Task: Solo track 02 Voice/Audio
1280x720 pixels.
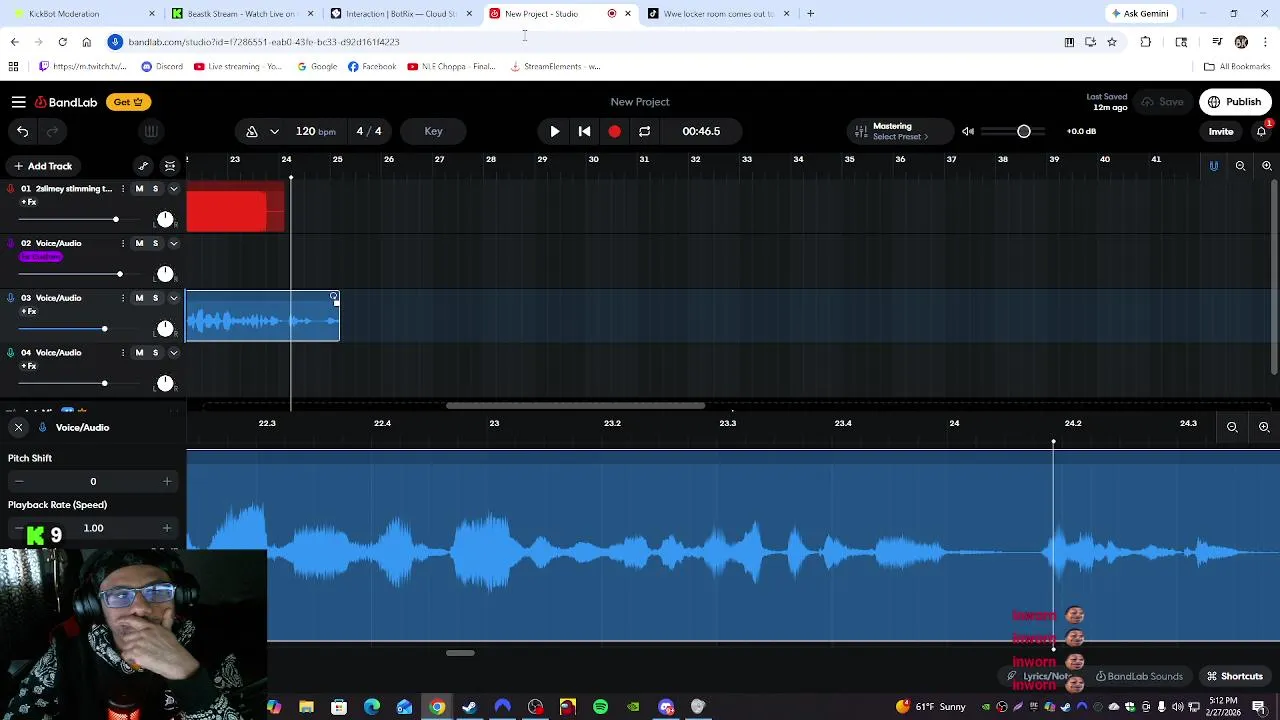Action: 155,243
